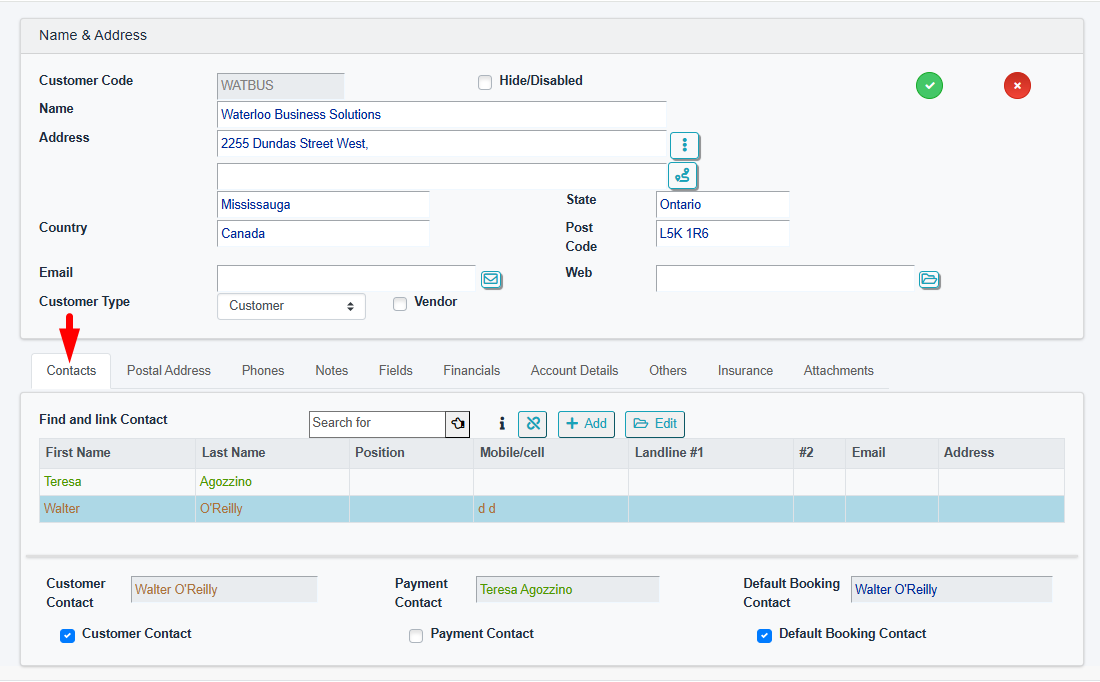Check the Payment Contact checkbox
The width and height of the screenshot is (1100, 682).
tap(416, 636)
